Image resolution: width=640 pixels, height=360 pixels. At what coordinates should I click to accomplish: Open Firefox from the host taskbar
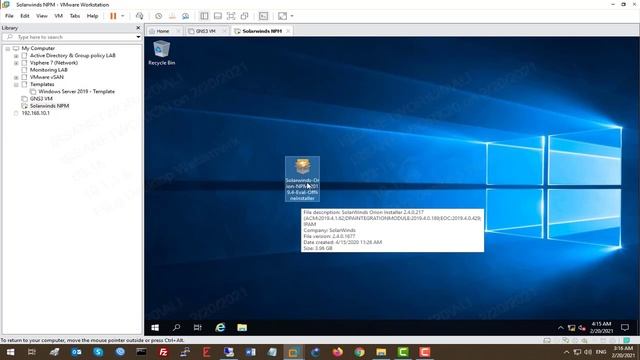click(x=337, y=352)
